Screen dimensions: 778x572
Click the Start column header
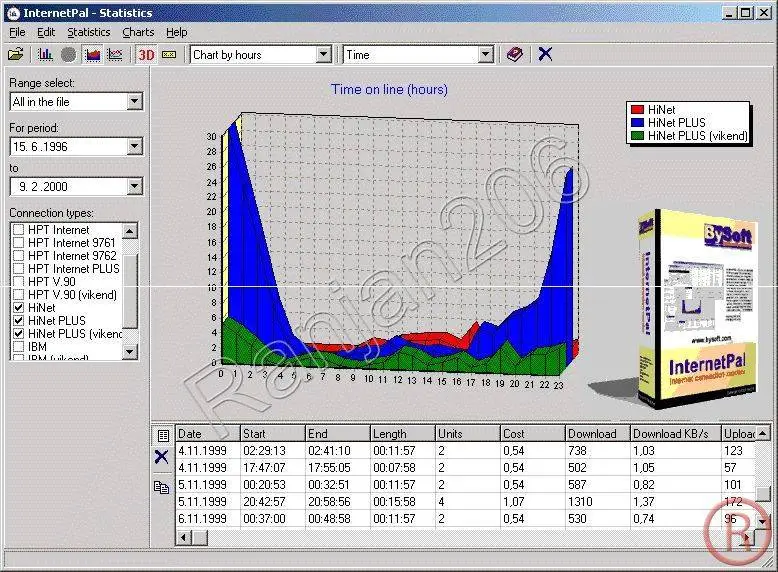coord(273,434)
